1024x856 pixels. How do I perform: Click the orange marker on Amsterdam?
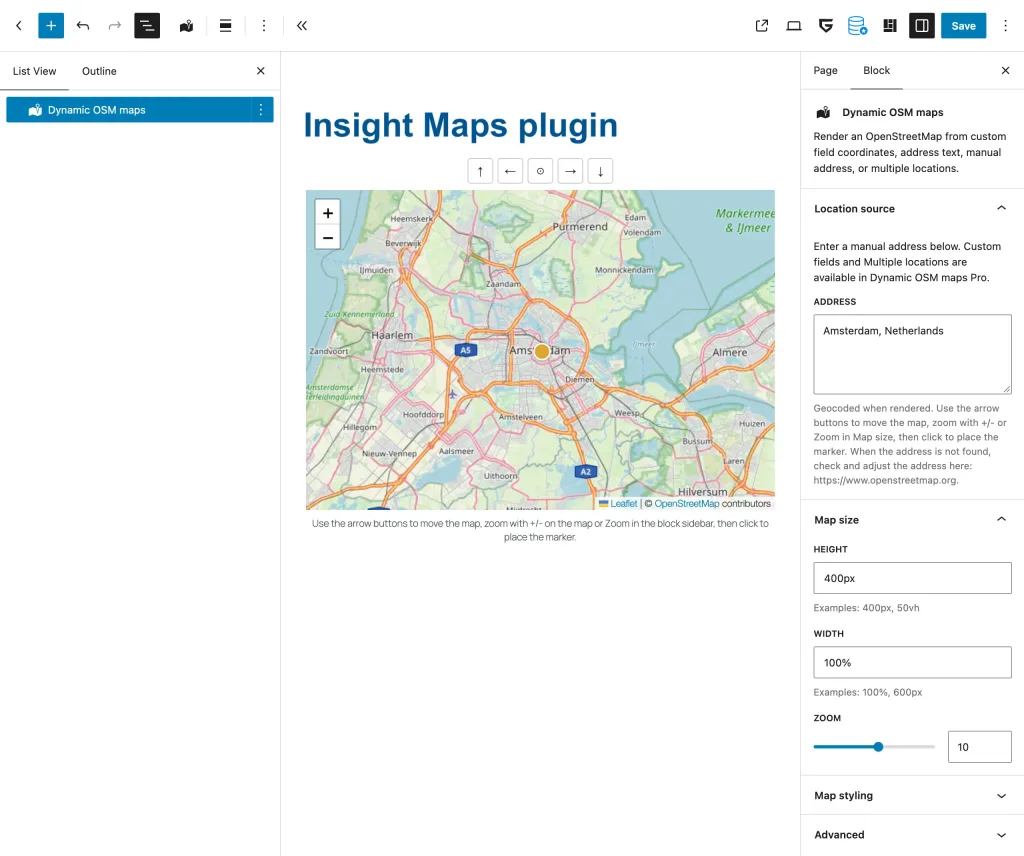click(x=541, y=351)
